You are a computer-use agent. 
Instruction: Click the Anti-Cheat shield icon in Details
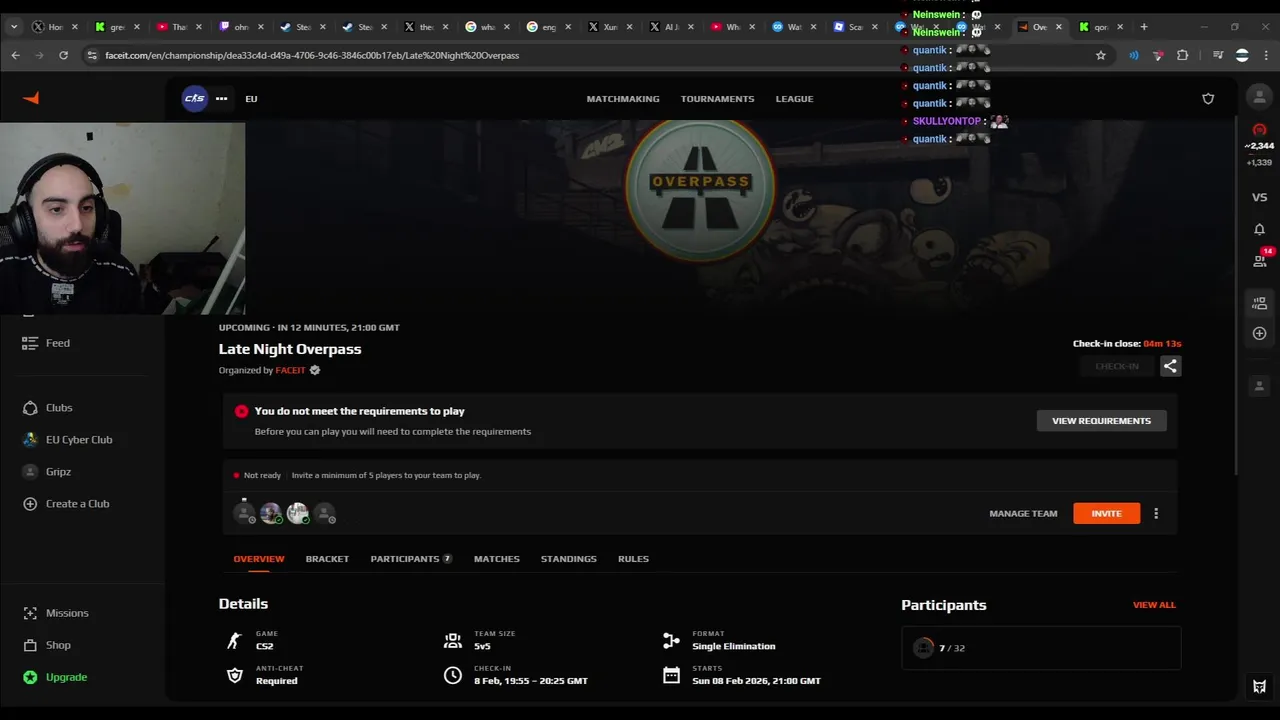(235, 676)
